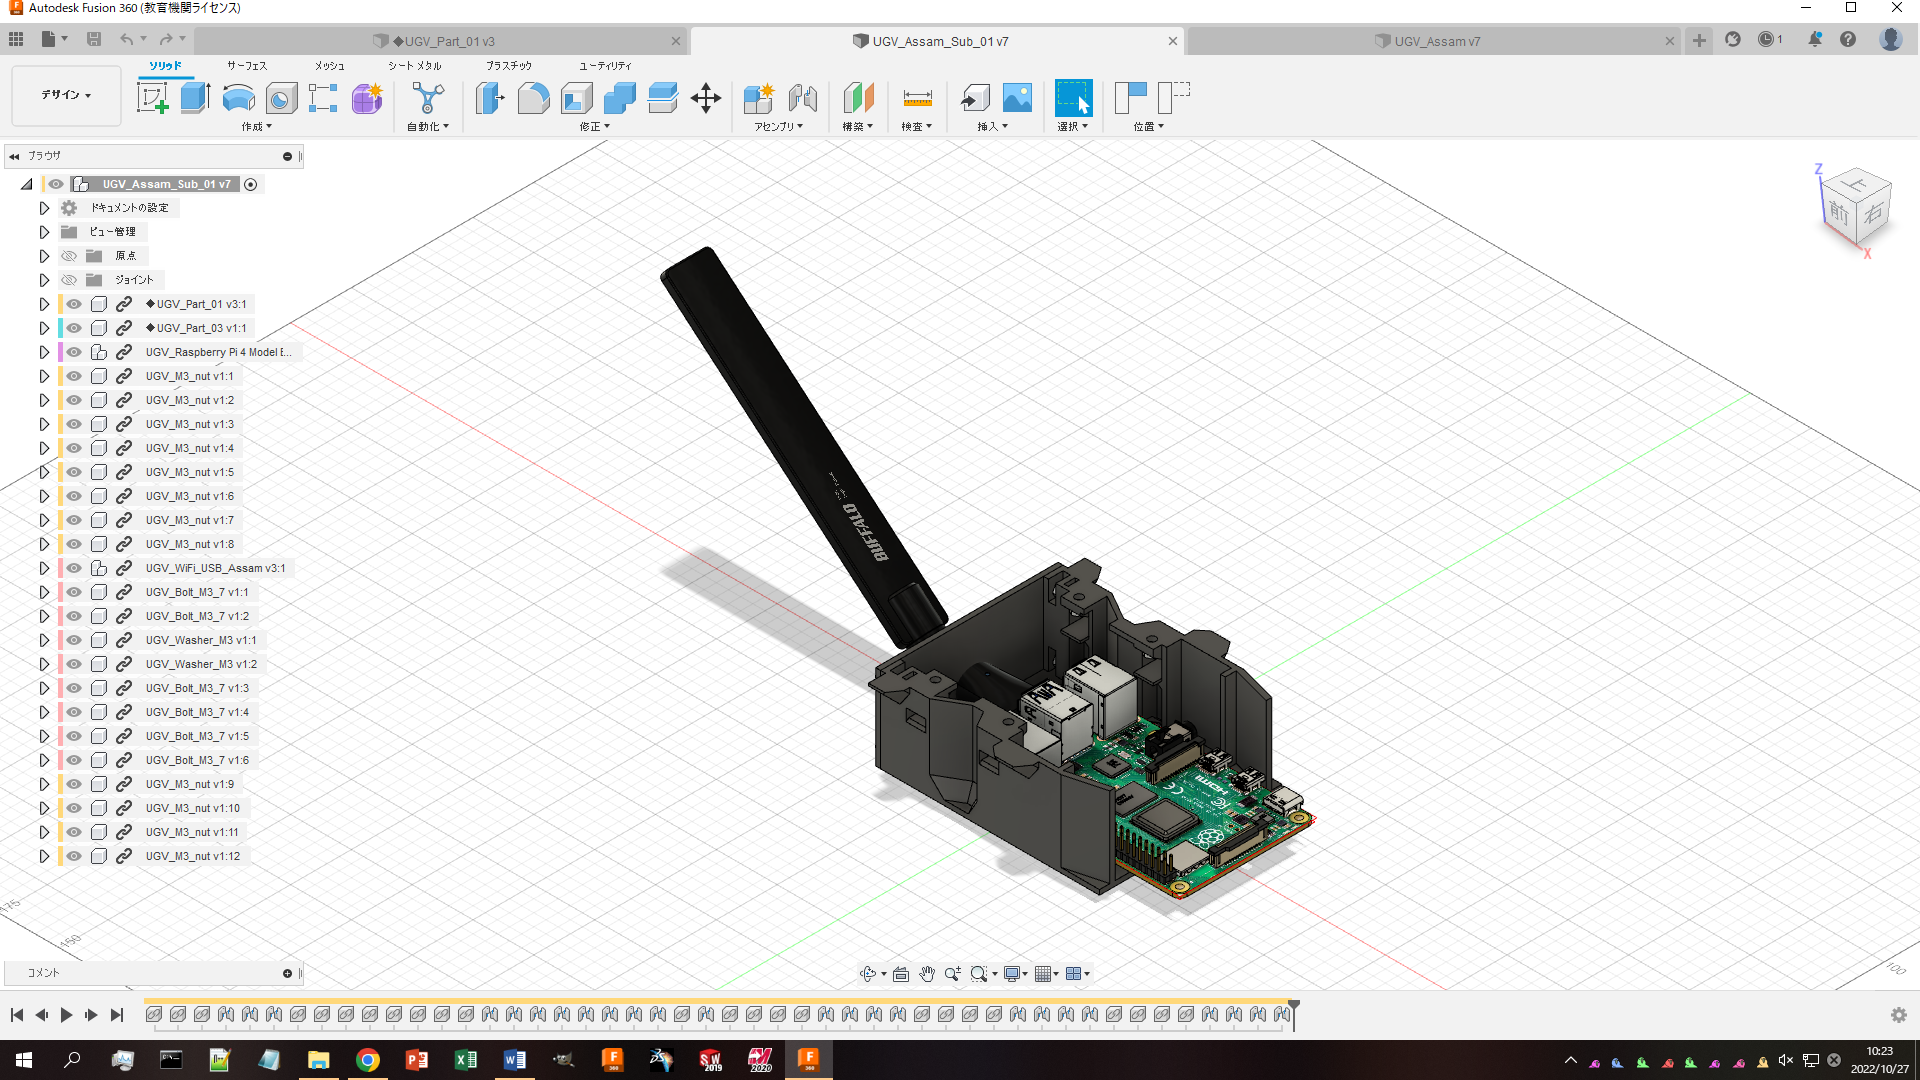Select the Hole tool icon

(x=281, y=98)
